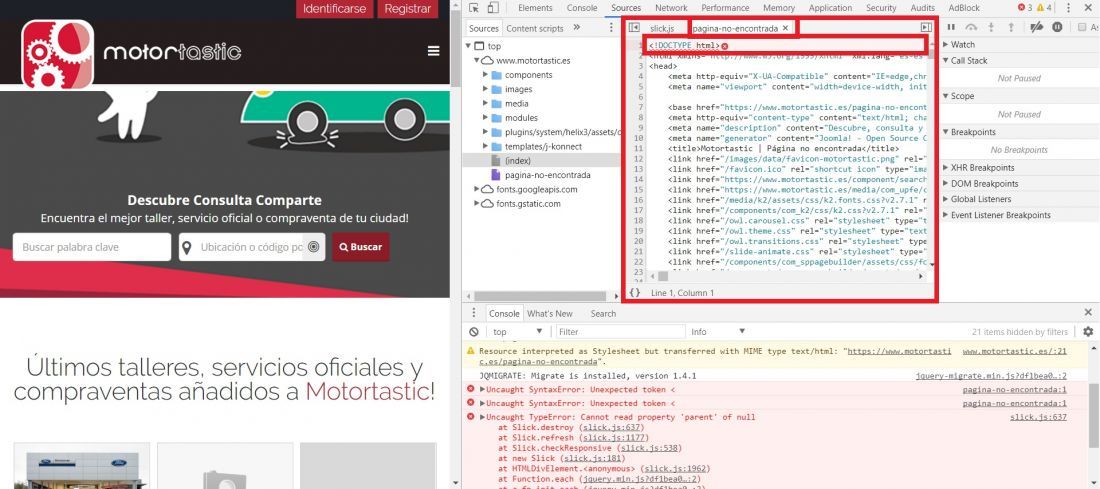Select the inspect element cursor icon

click(x=474, y=8)
